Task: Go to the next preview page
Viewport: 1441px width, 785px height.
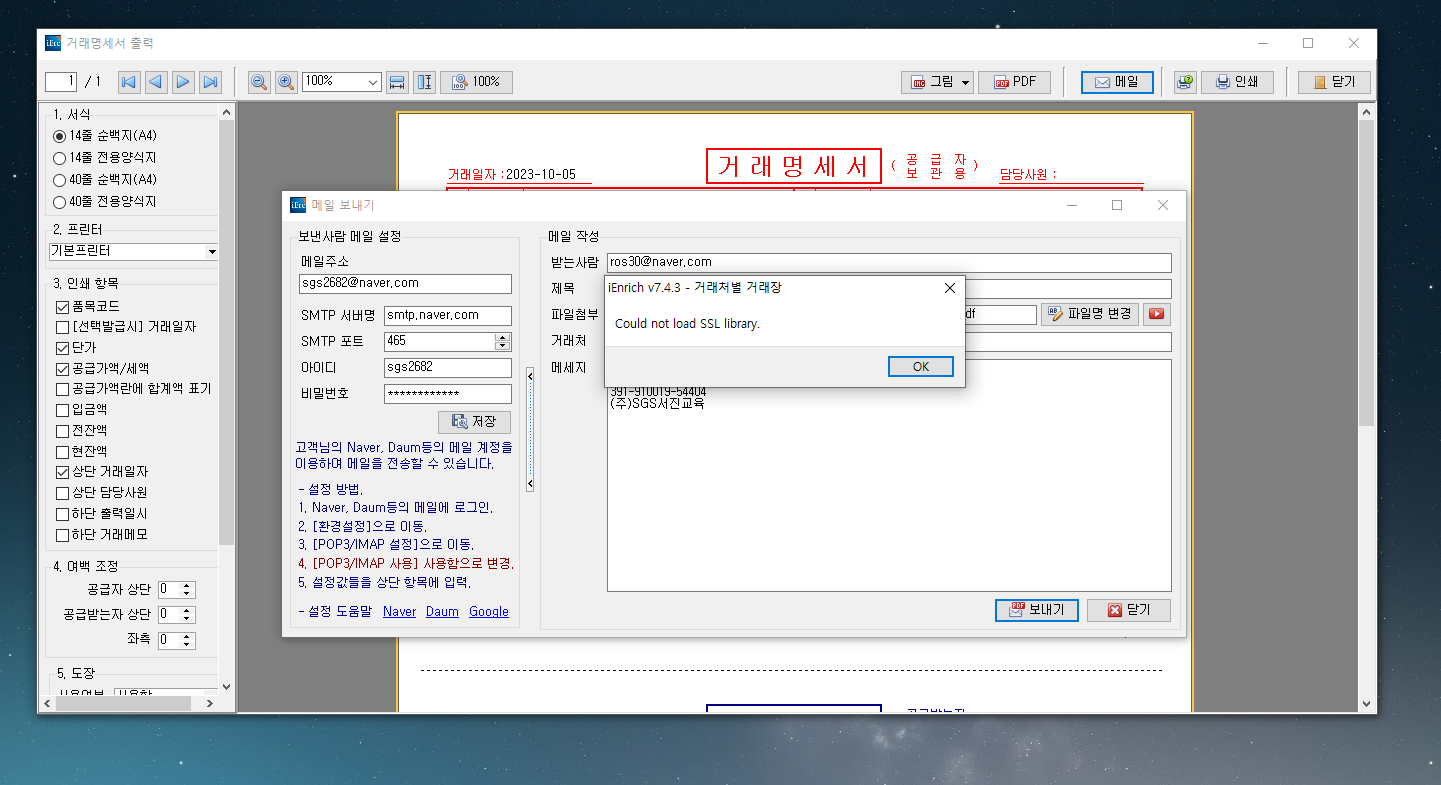Action: (183, 82)
